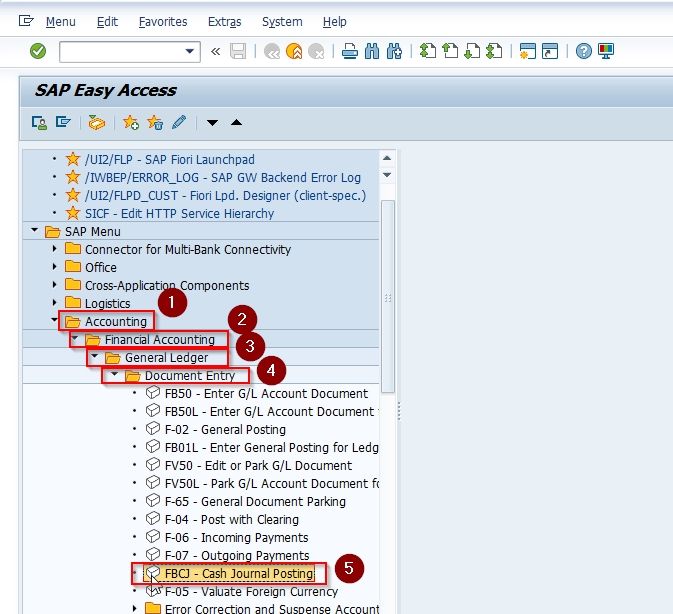Collapse the Financial Accounting folder

point(75,339)
